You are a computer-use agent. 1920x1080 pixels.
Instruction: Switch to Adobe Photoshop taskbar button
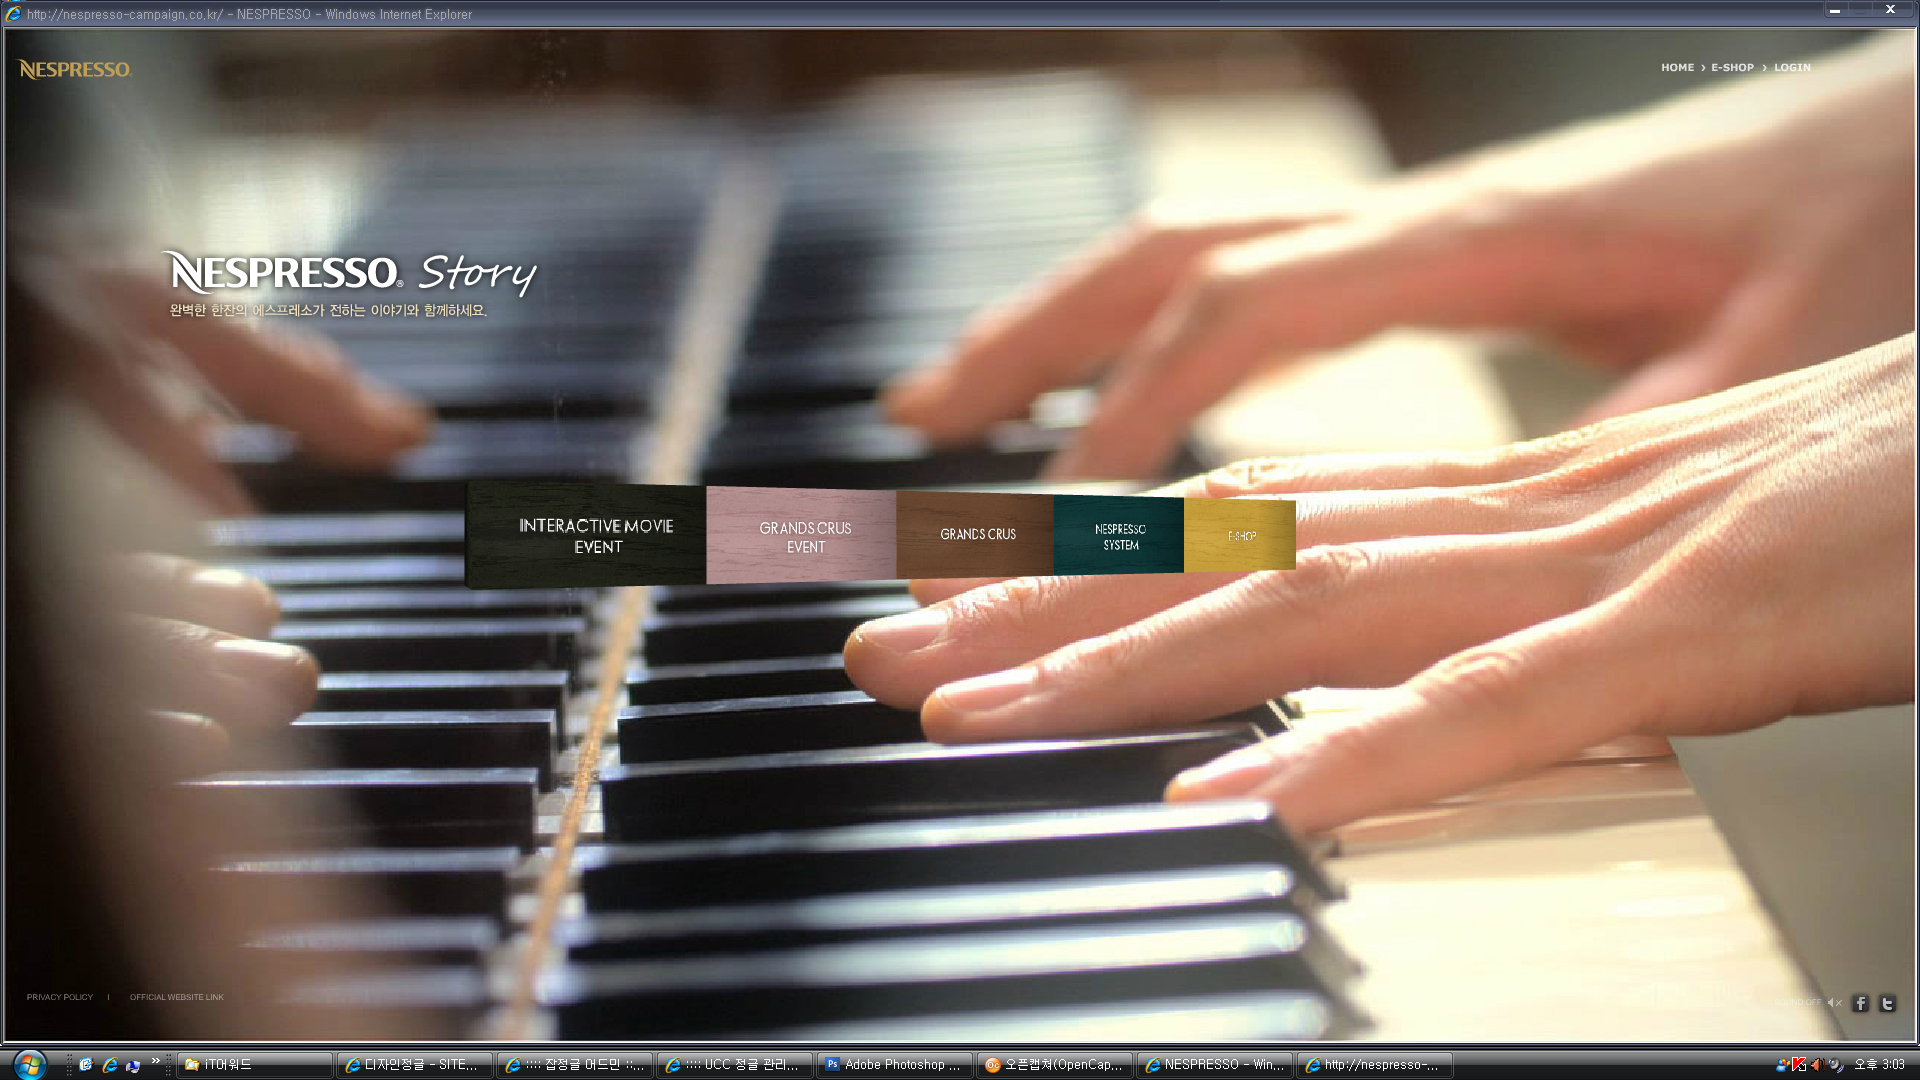(x=894, y=1065)
